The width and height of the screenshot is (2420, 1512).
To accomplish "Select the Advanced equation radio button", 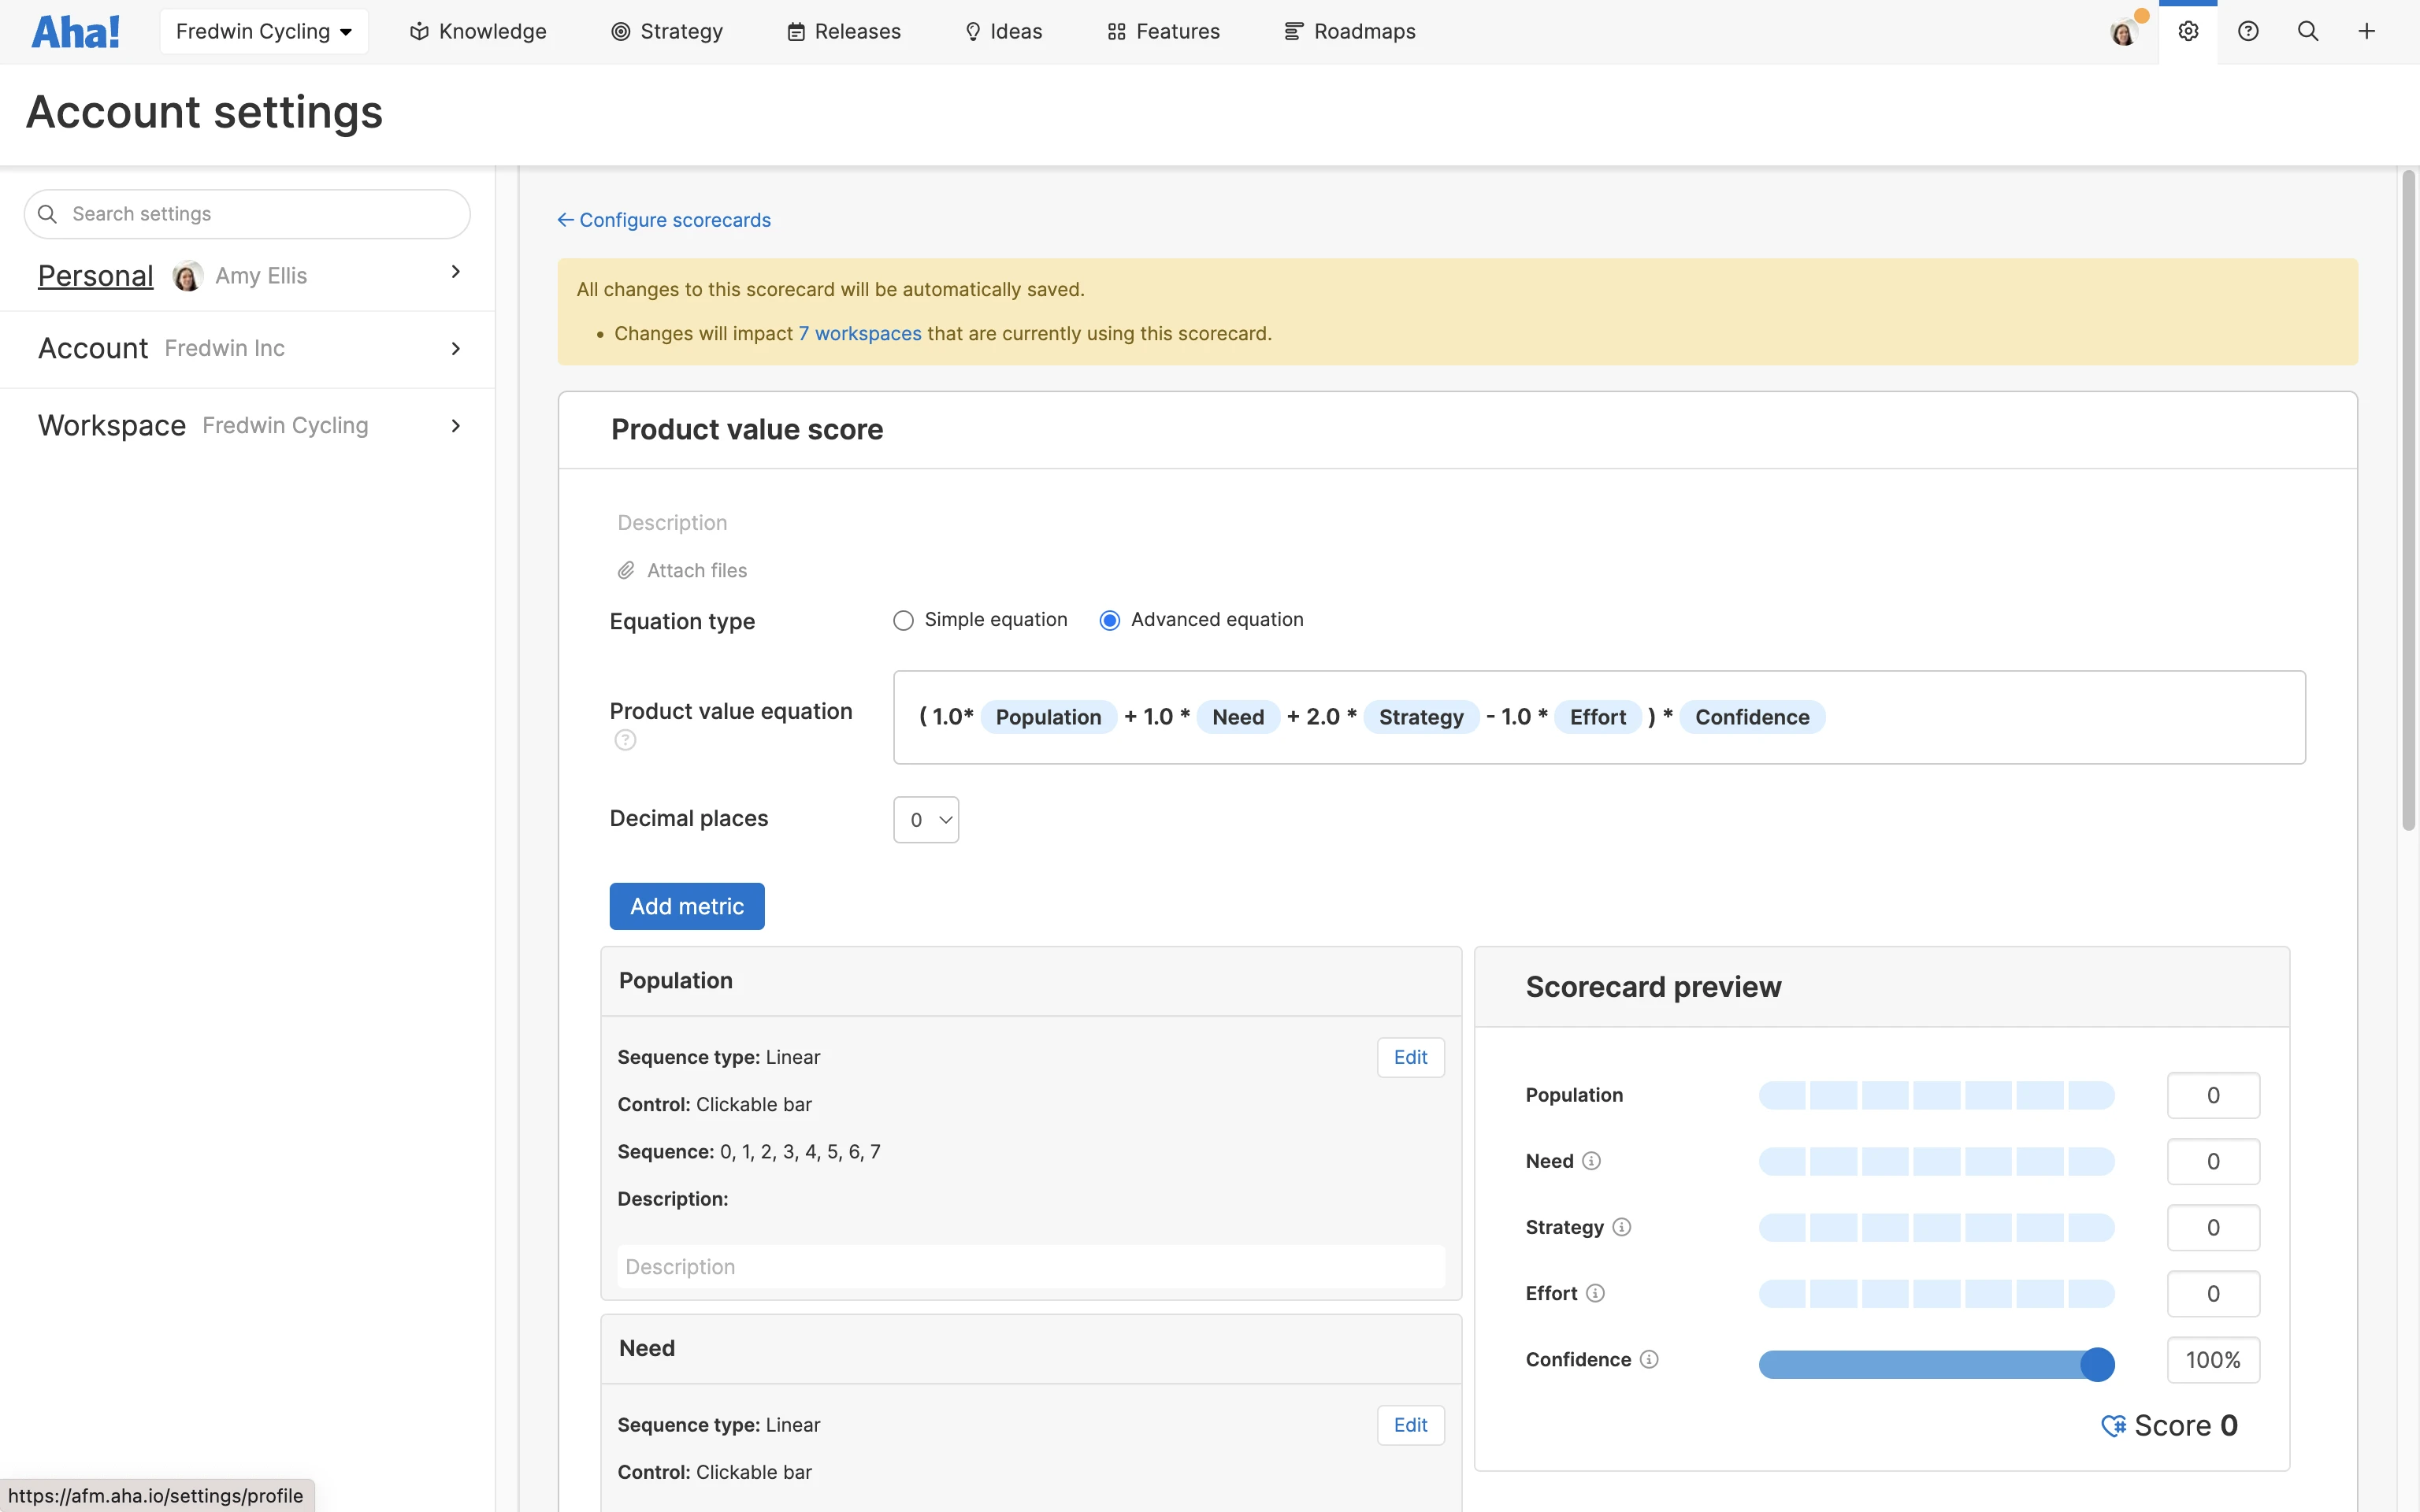I will (x=1109, y=620).
